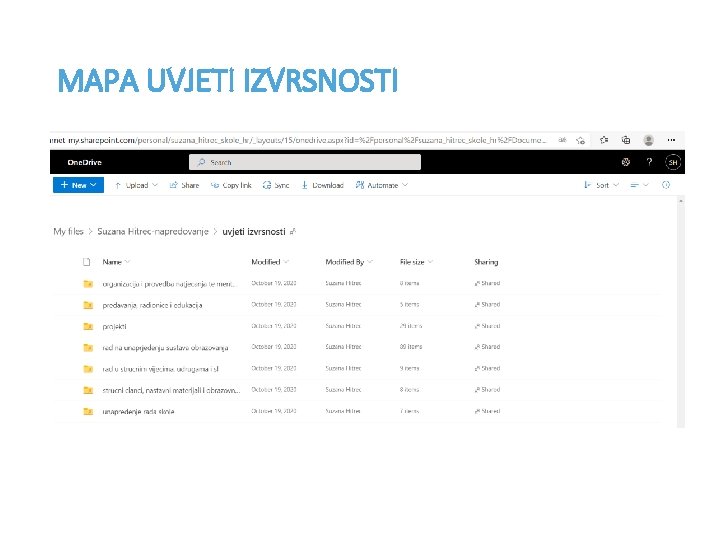Click the Sharing column header
The height and width of the screenshot is (540, 720).
486,262
